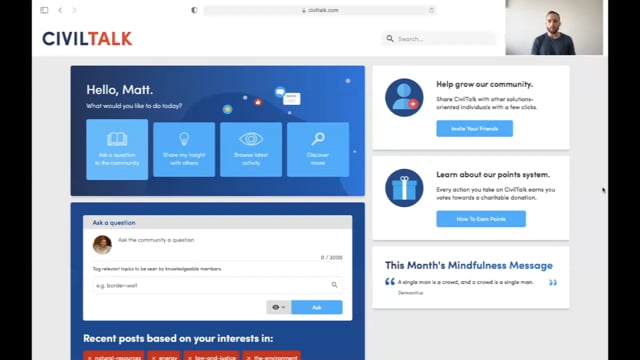The height and width of the screenshot is (360, 640).
Task: Open the Discover more tile
Action: pos(318,149)
